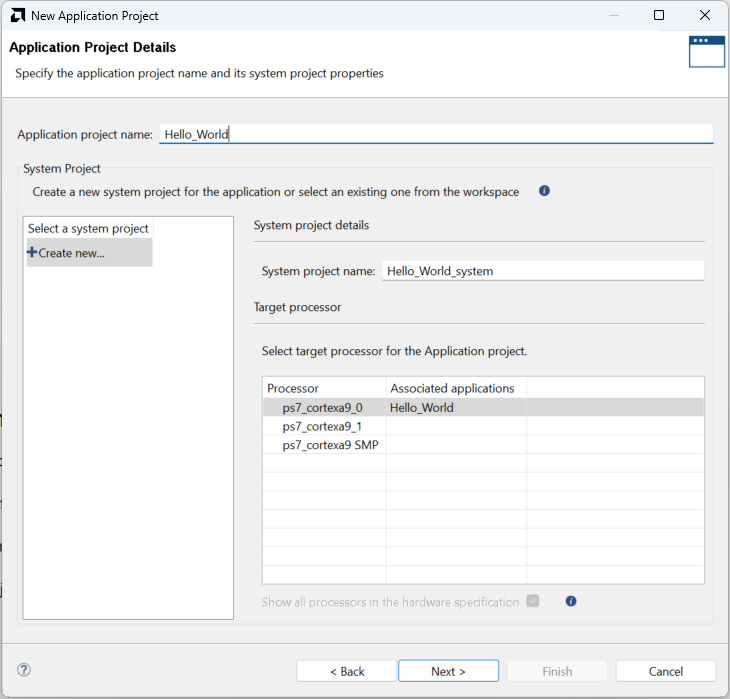Select ps7_cortexa9_0 processor row
This screenshot has height=699, width=730.
tap(323, 407)
